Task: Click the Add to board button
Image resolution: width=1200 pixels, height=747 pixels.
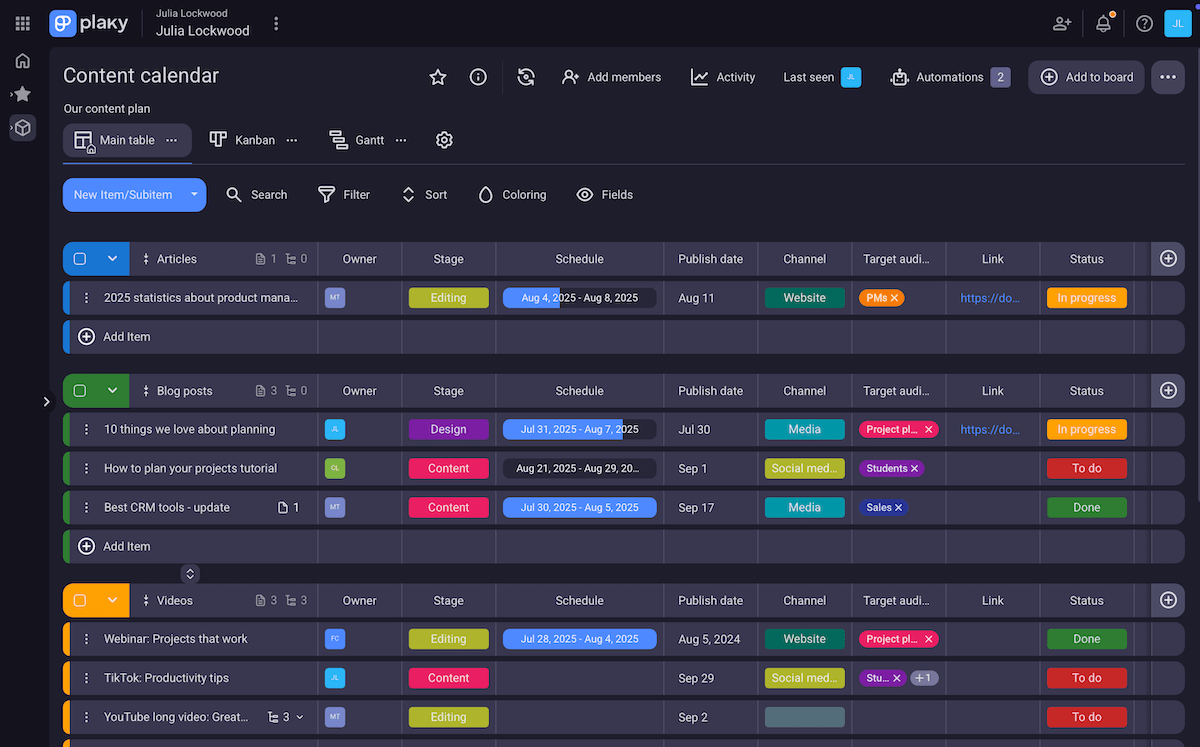Action: [1086, 76]
